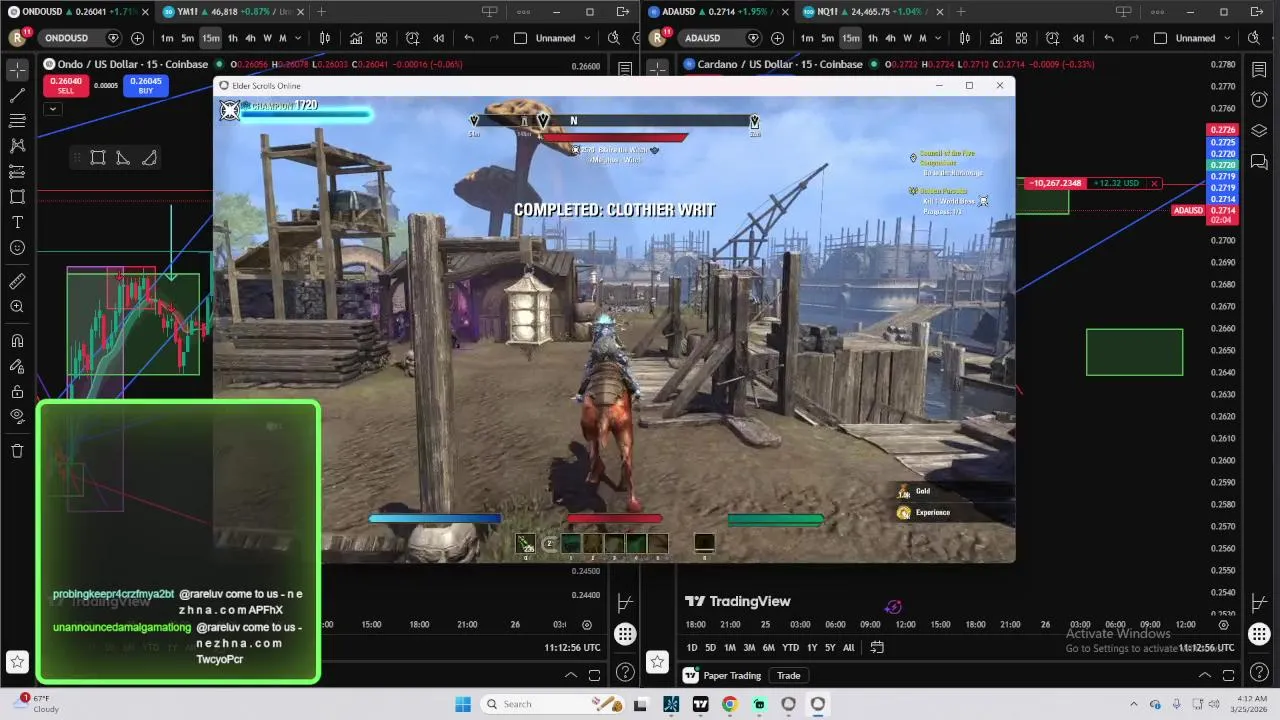
Task: Click trash remove objects icon
Action: tap(17, 451)
